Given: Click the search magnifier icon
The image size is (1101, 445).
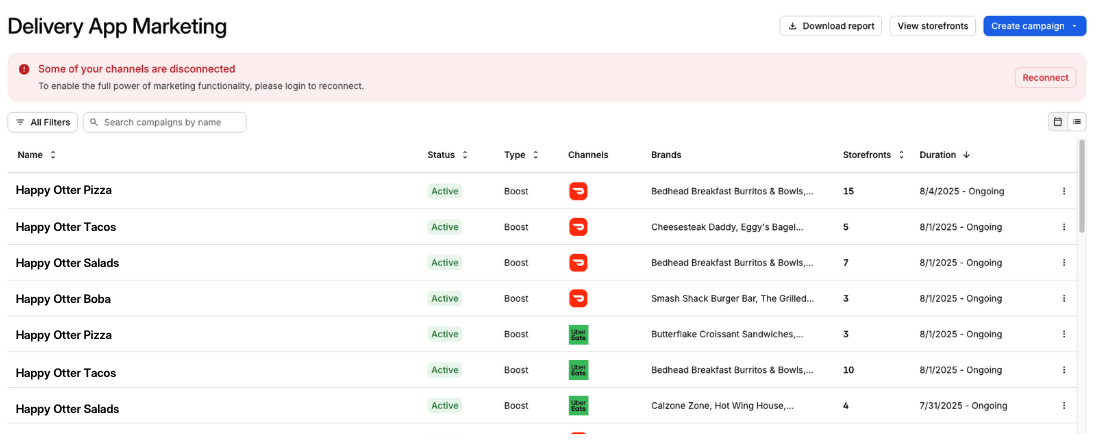Looking at the screenshot, I should coord(94,122).
